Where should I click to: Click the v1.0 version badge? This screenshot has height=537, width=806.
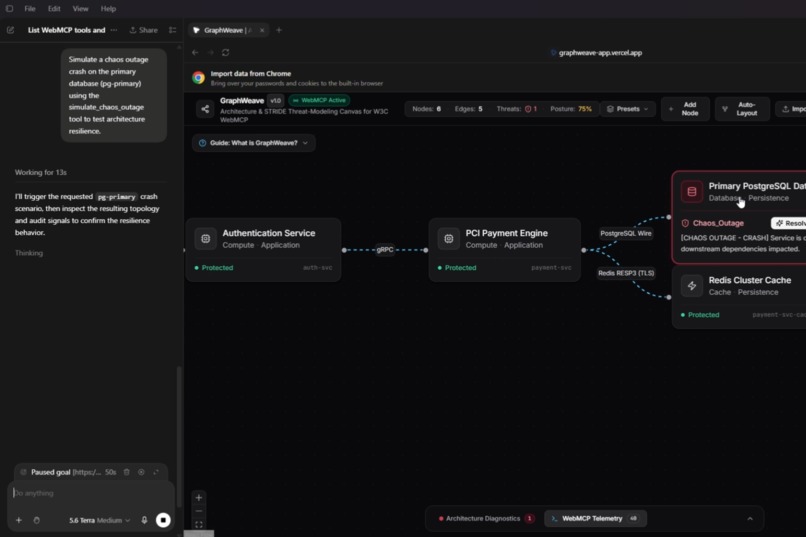click(x=276, y=101)
